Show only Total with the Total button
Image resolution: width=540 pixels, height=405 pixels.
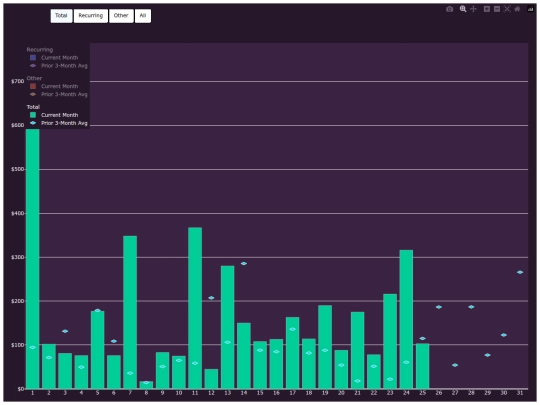[x=61, y=16]
